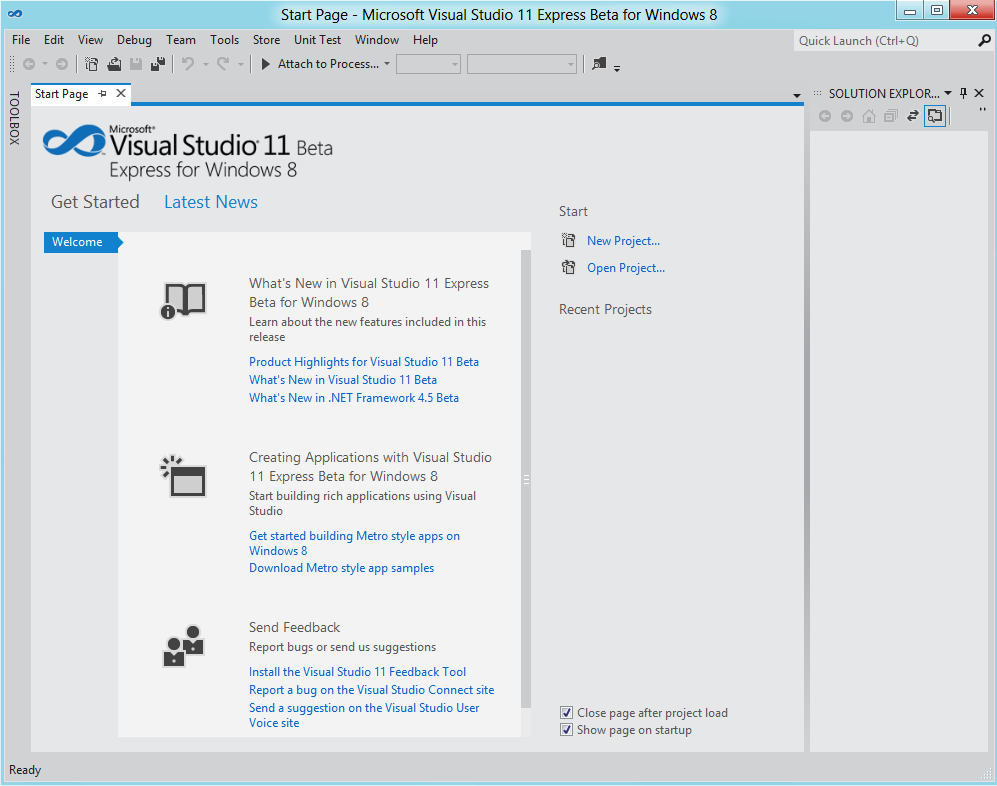Switch to the Latest News tab
The image size is (997, 786).
pyautogui.click(x=210, y=202)
